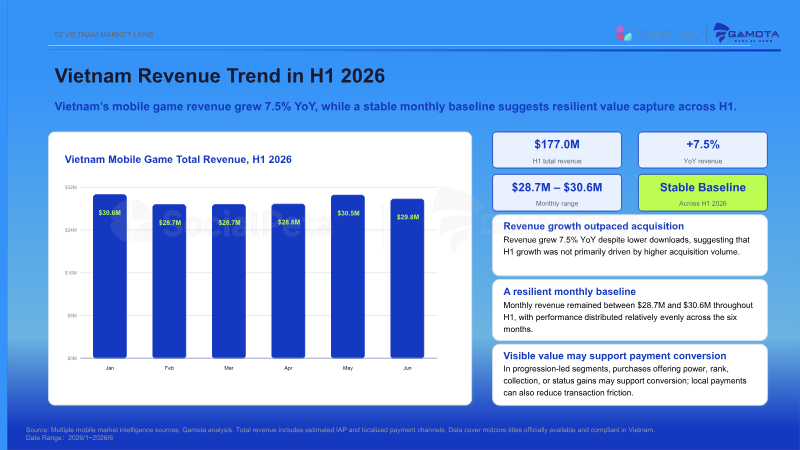Click the $8M y-axis label

click(x=72, y=316)
